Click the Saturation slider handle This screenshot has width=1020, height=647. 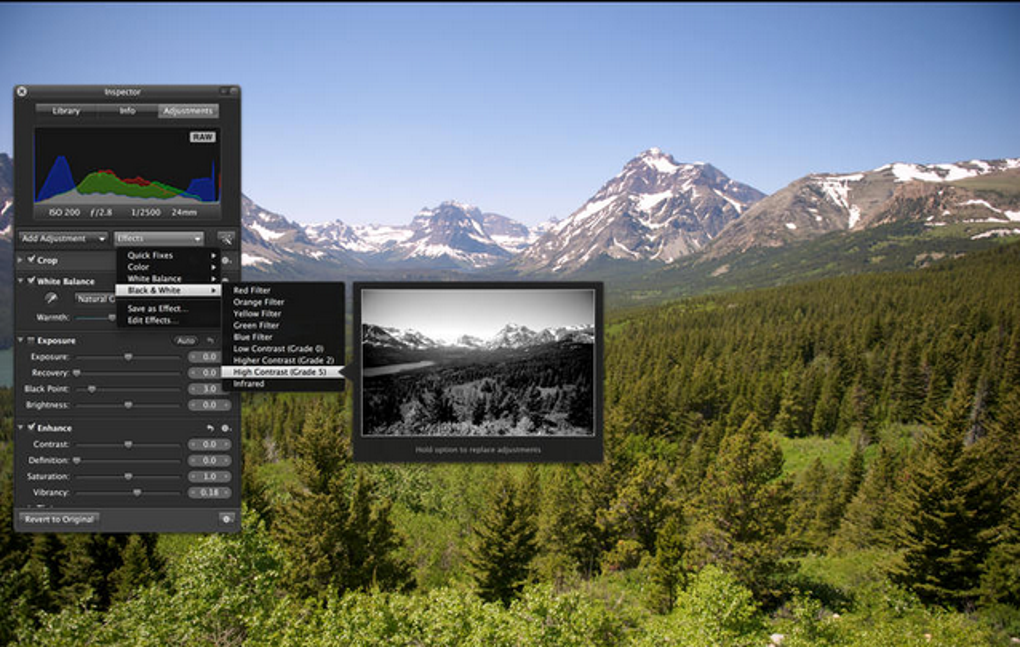coord(128,476)
